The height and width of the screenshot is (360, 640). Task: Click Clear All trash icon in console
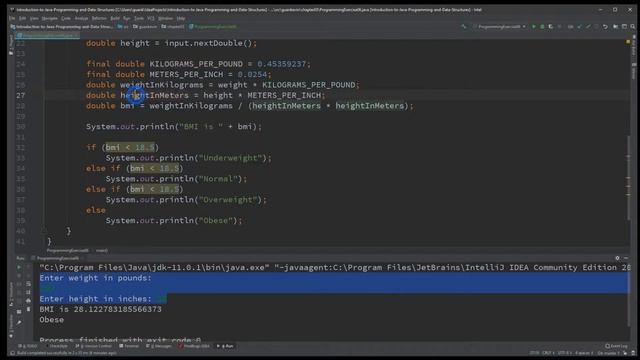pos(28,309)
